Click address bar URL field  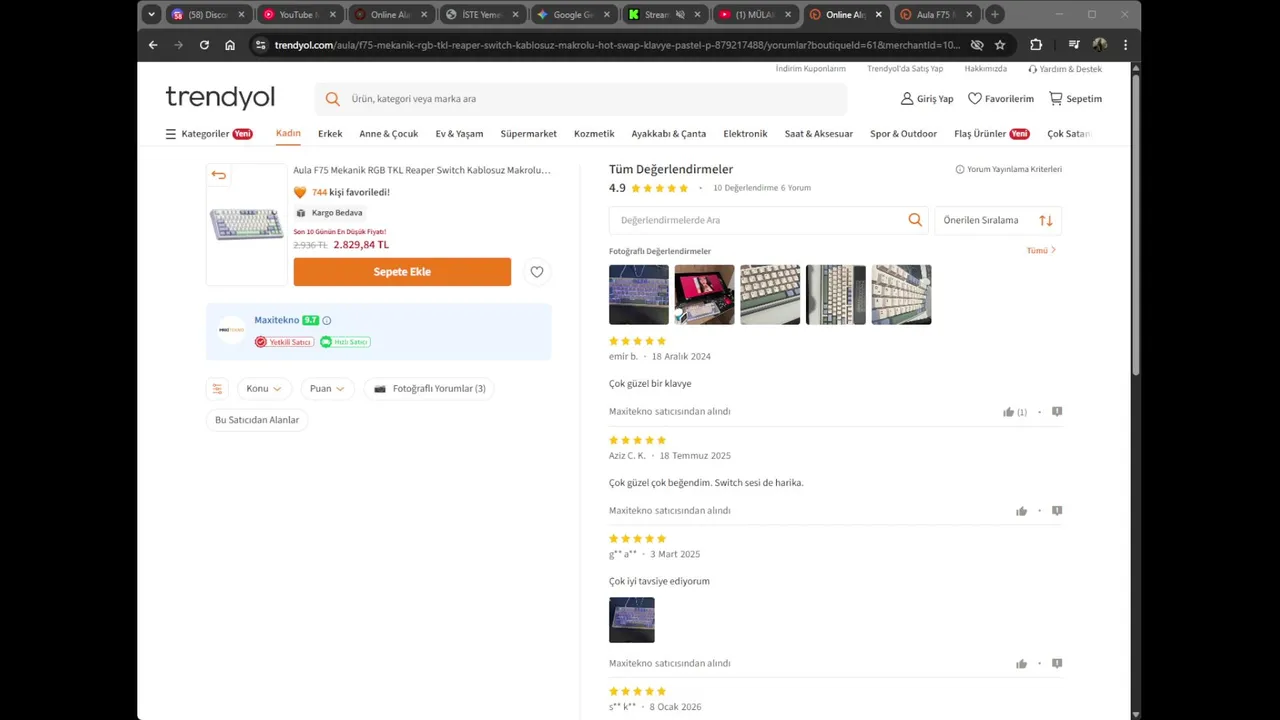pyautogui.click(x=617, y=45)
